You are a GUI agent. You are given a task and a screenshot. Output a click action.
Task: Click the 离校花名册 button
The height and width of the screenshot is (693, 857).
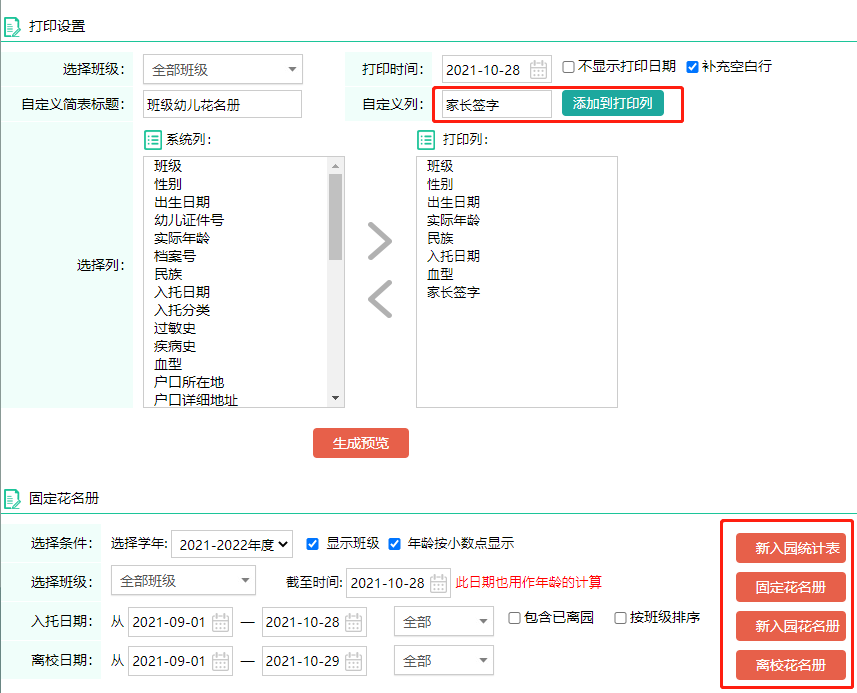(x=791, y=665)
